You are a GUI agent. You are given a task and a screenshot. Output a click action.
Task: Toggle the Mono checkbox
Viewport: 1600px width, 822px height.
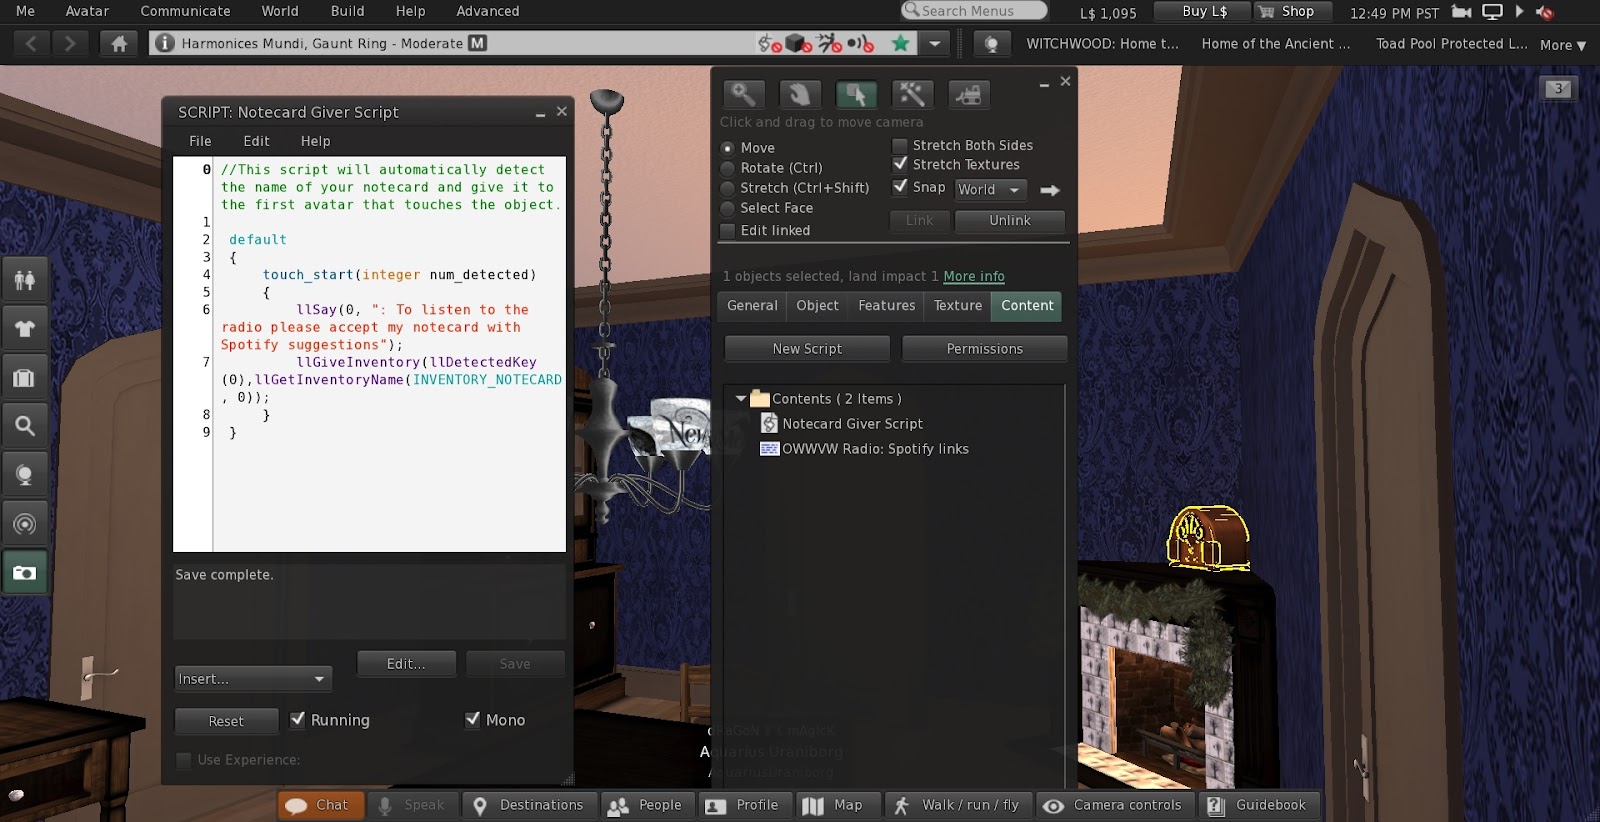point(473,719)
